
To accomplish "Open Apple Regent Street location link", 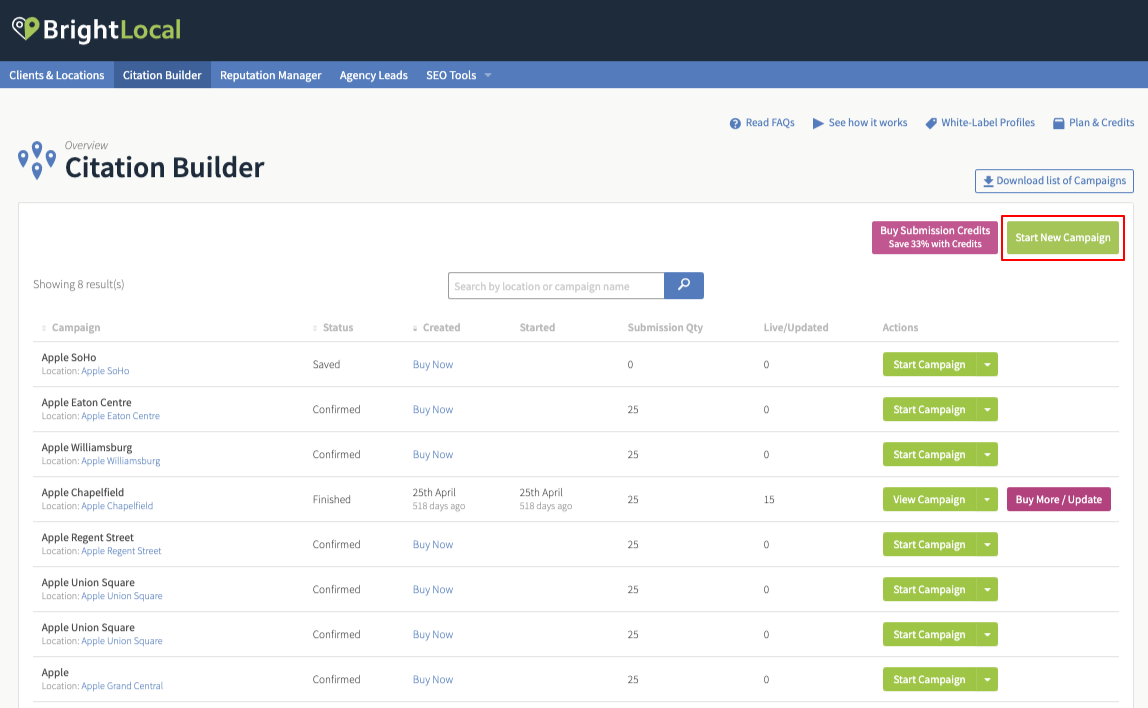I will coord(122,551).
